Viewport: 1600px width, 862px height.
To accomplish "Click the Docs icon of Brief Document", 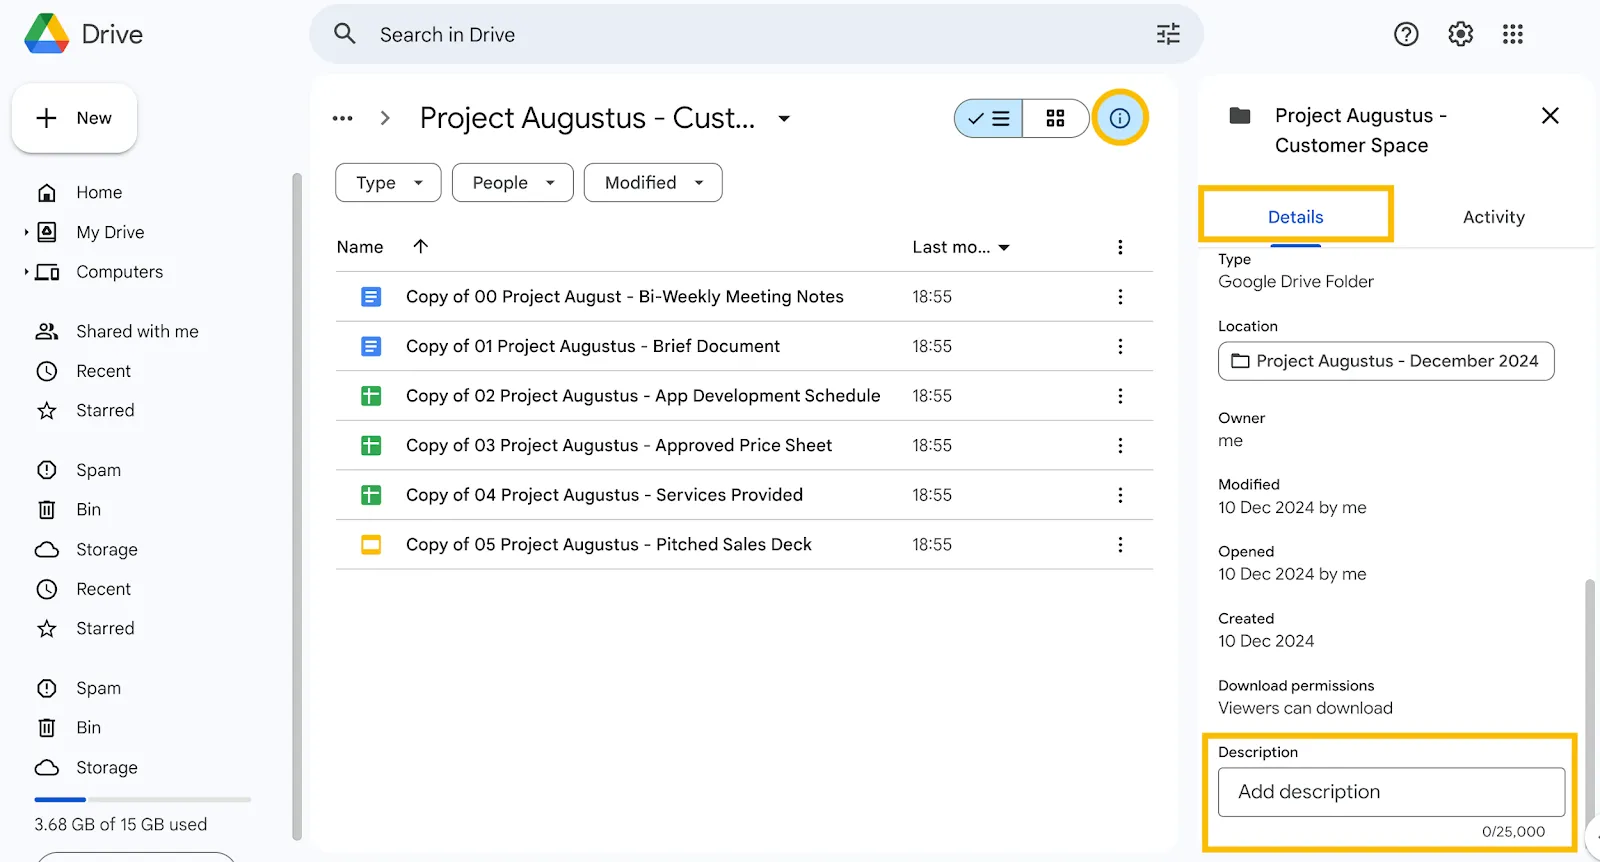I will click(371, 346).
